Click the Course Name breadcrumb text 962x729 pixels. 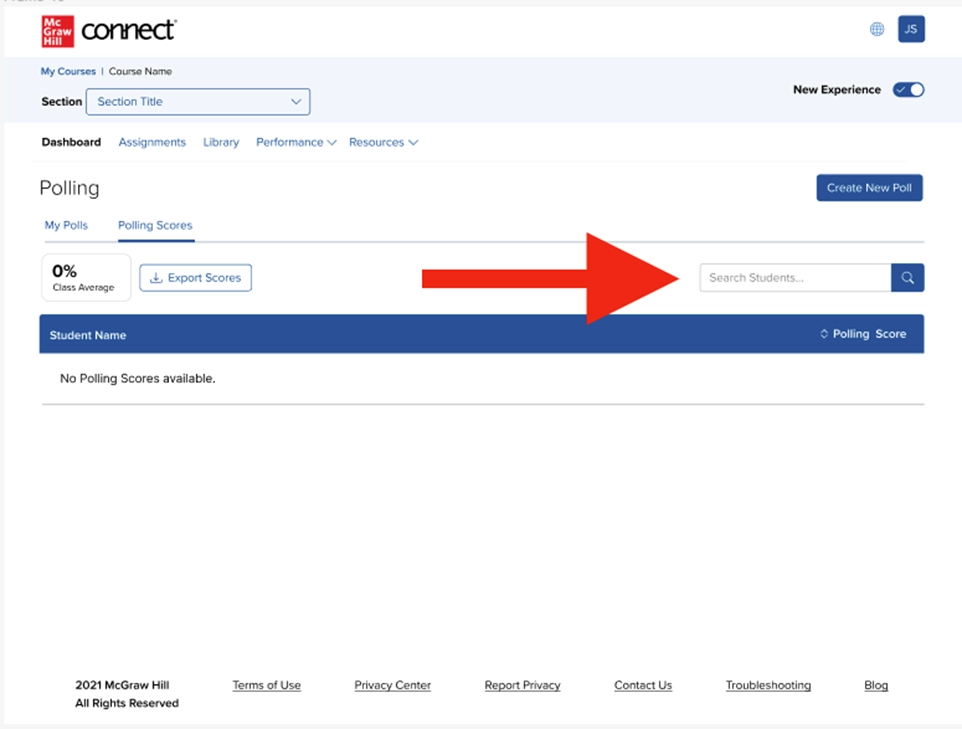coord(140,71)
